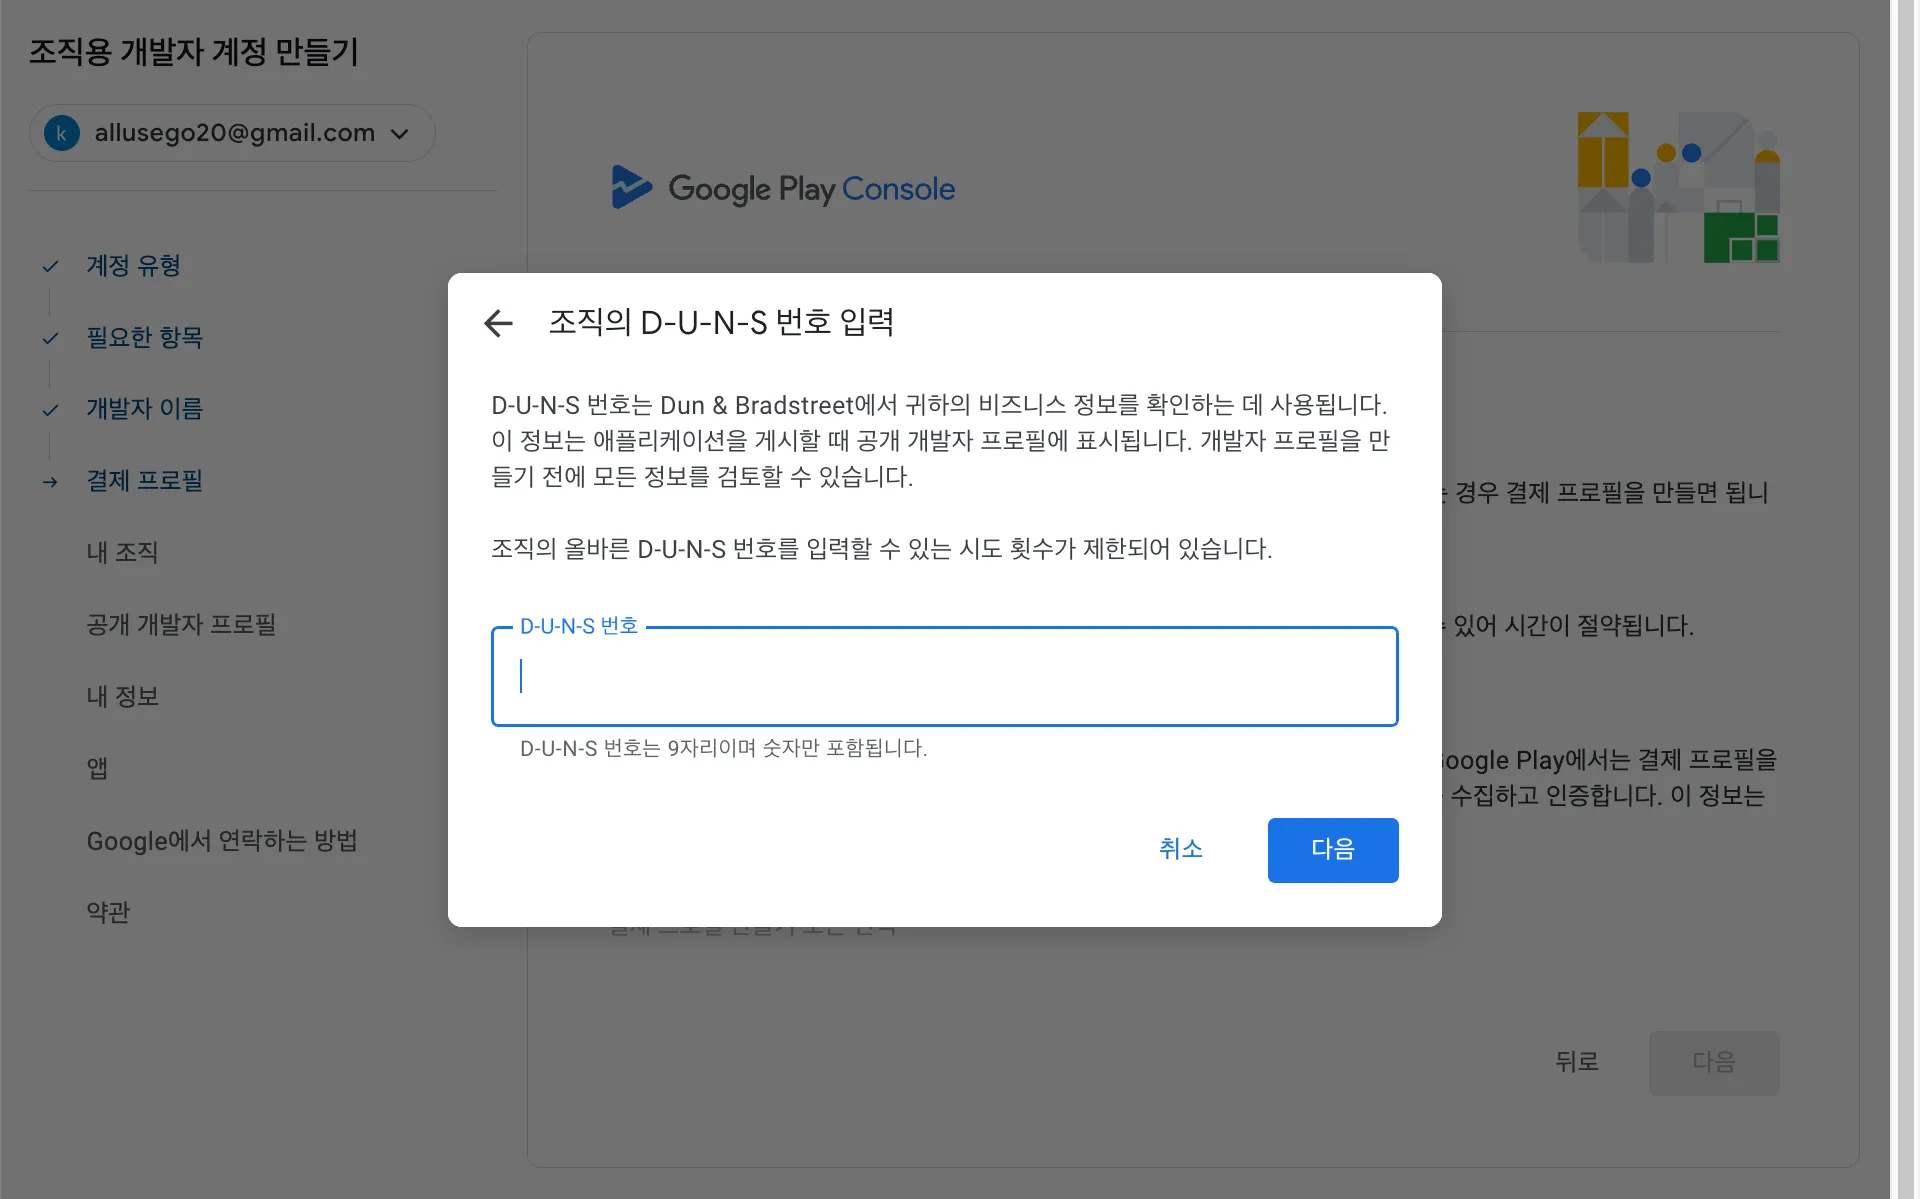Viewport: 1920px width, 1199px height.
Task: Click into the D-U-N-S 번호 input field
Action: click(944, 677)
